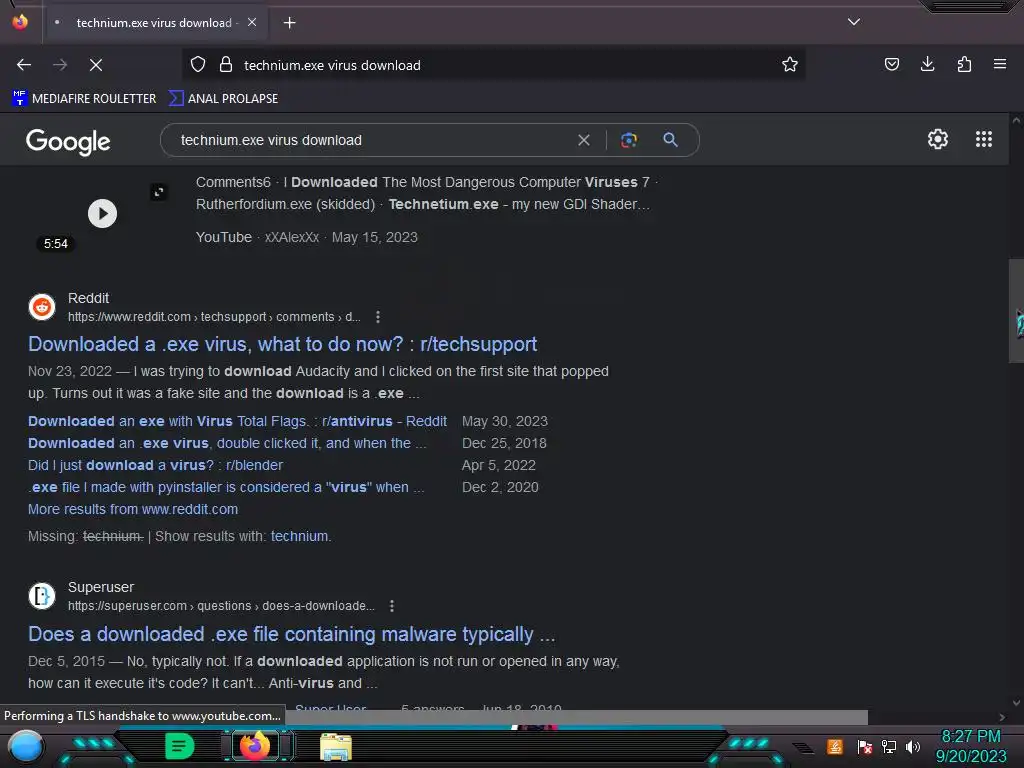Open the network tray icon
The image size is (1024, 768).
[888, 746]
